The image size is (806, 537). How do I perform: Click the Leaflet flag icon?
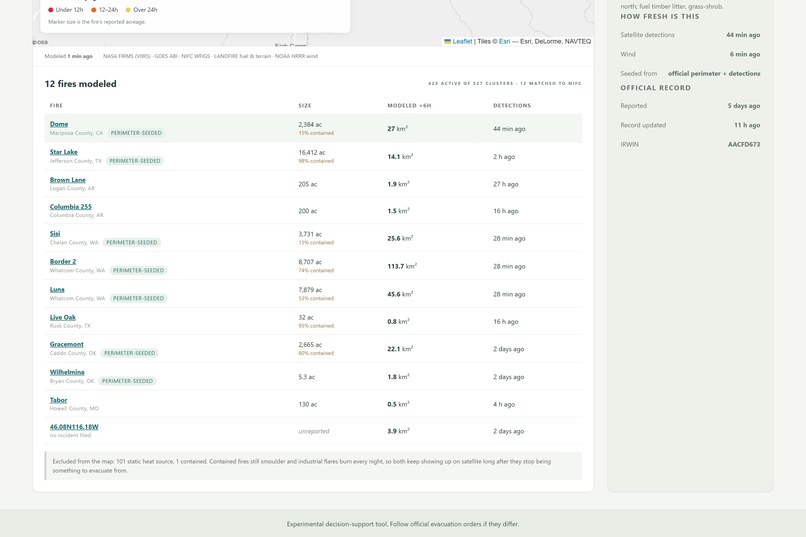pos(447,41)
